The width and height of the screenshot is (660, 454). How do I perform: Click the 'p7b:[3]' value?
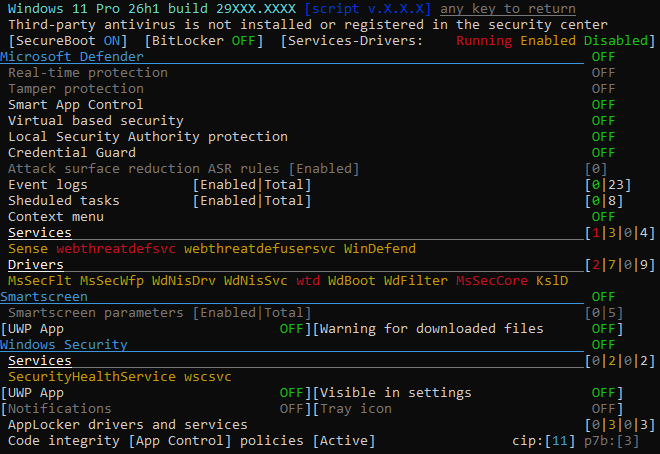click(612, 441)
